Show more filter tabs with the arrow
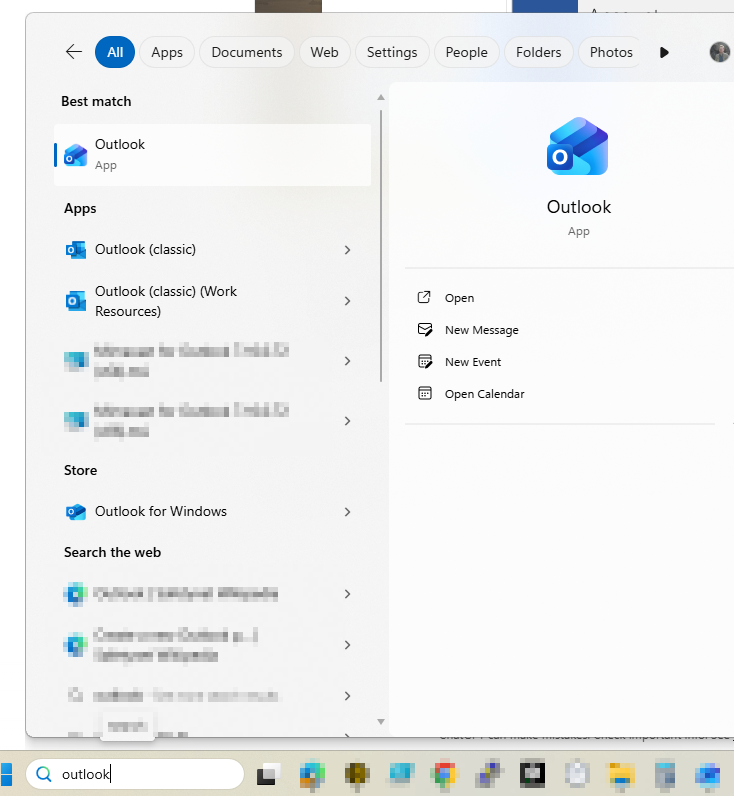This screenshot has width=734, height=796. coord(664,52)
